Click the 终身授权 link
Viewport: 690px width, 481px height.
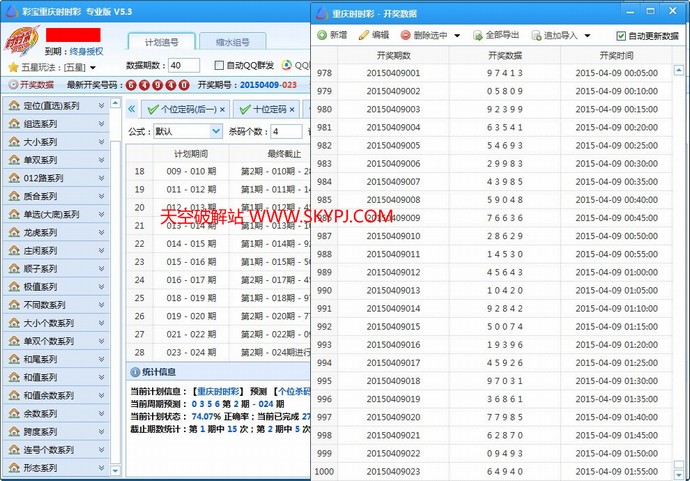click(x=86, y=51)
